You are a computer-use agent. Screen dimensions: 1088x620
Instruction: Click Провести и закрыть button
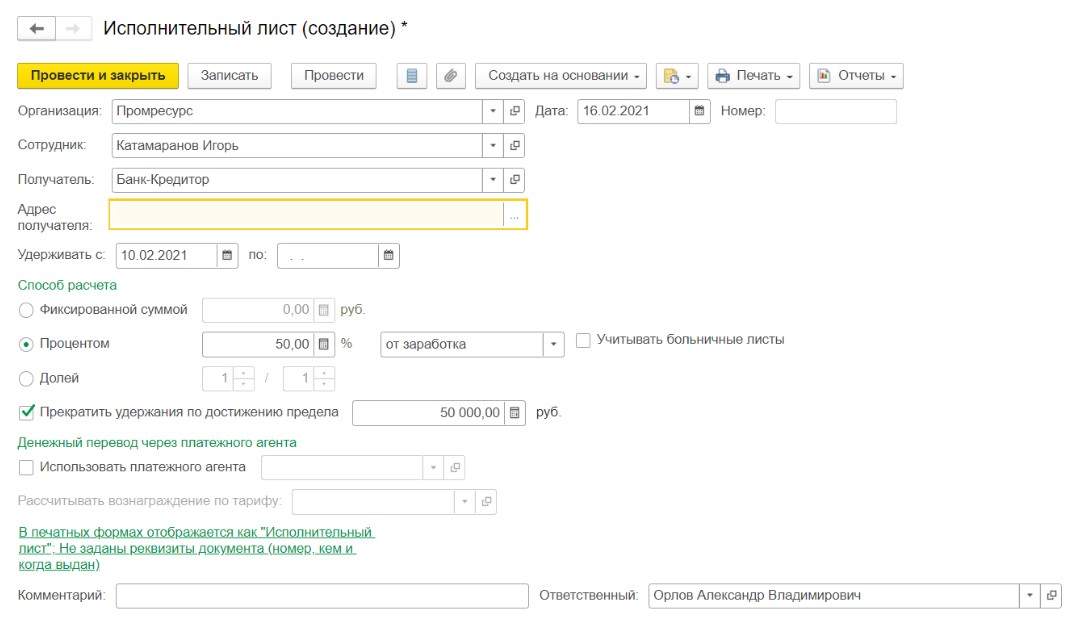pos(98,76)
